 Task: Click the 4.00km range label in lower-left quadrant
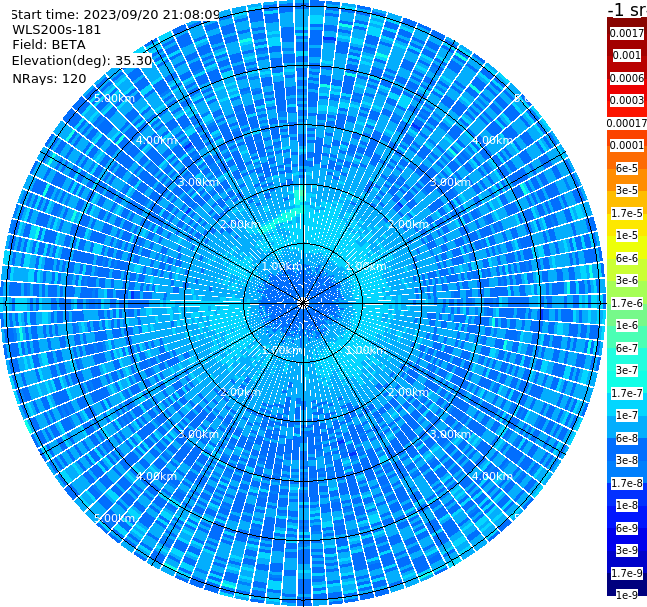pyautogui.click(x=156, y=476)
